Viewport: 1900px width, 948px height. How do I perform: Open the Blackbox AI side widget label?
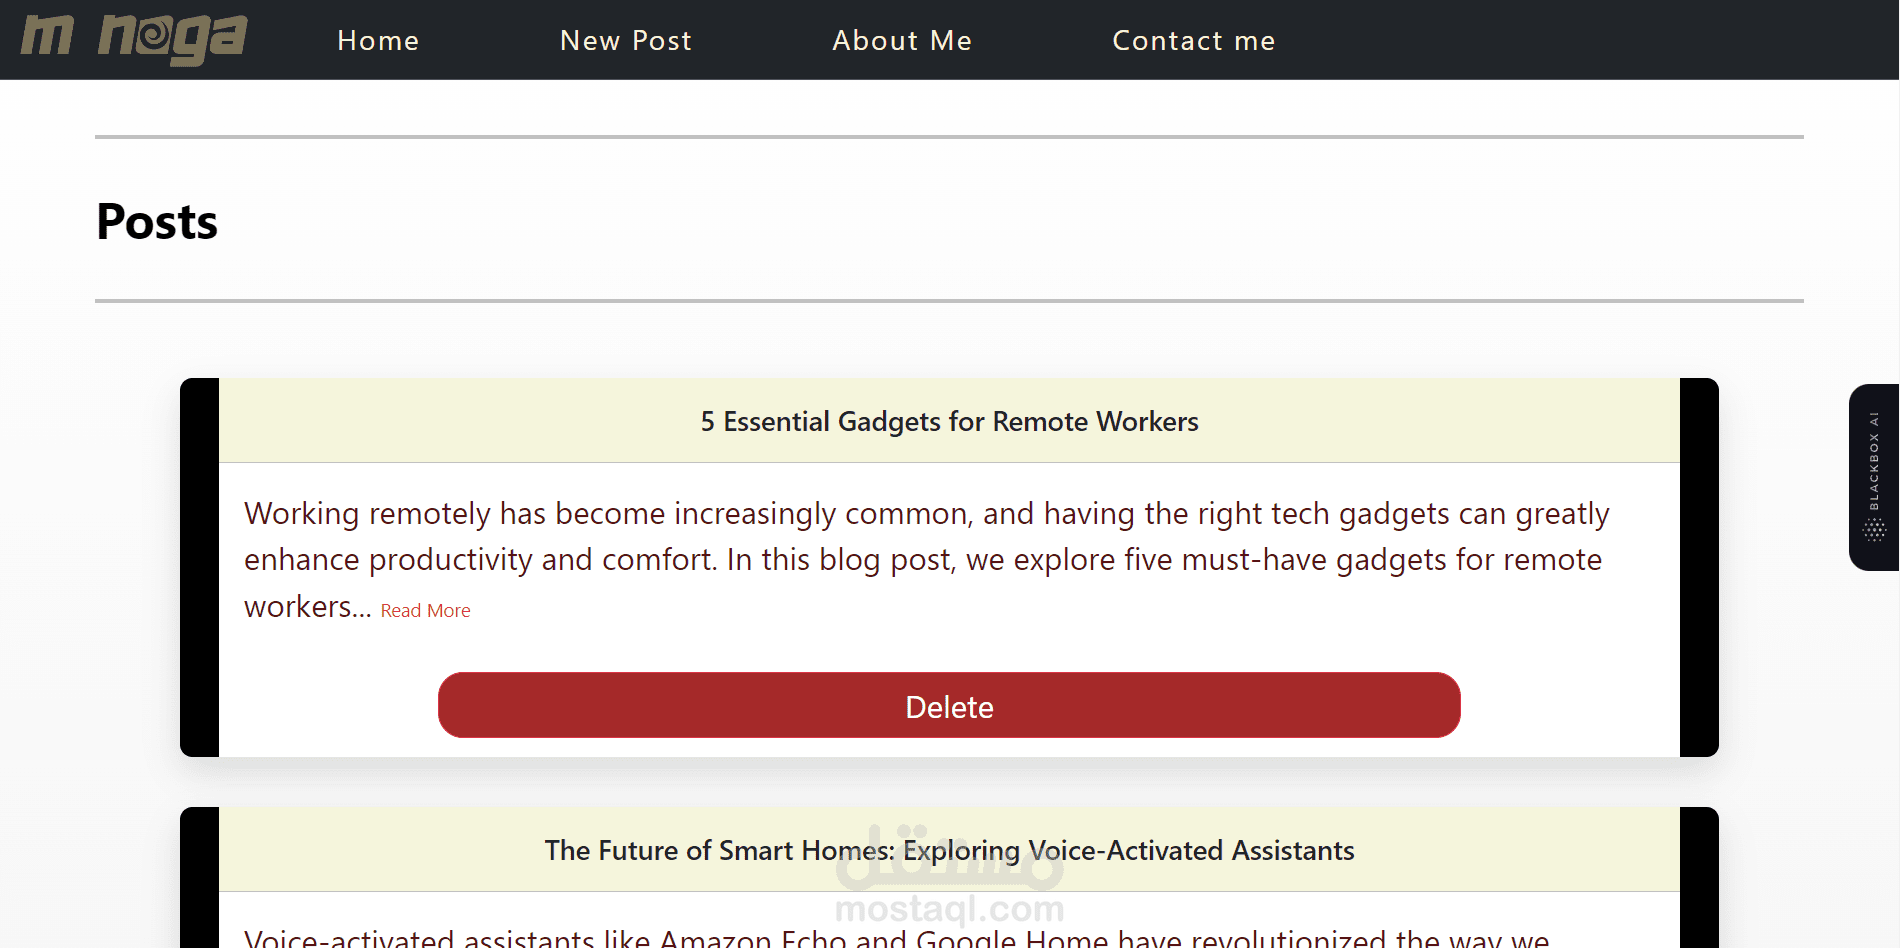(1874, 460)
